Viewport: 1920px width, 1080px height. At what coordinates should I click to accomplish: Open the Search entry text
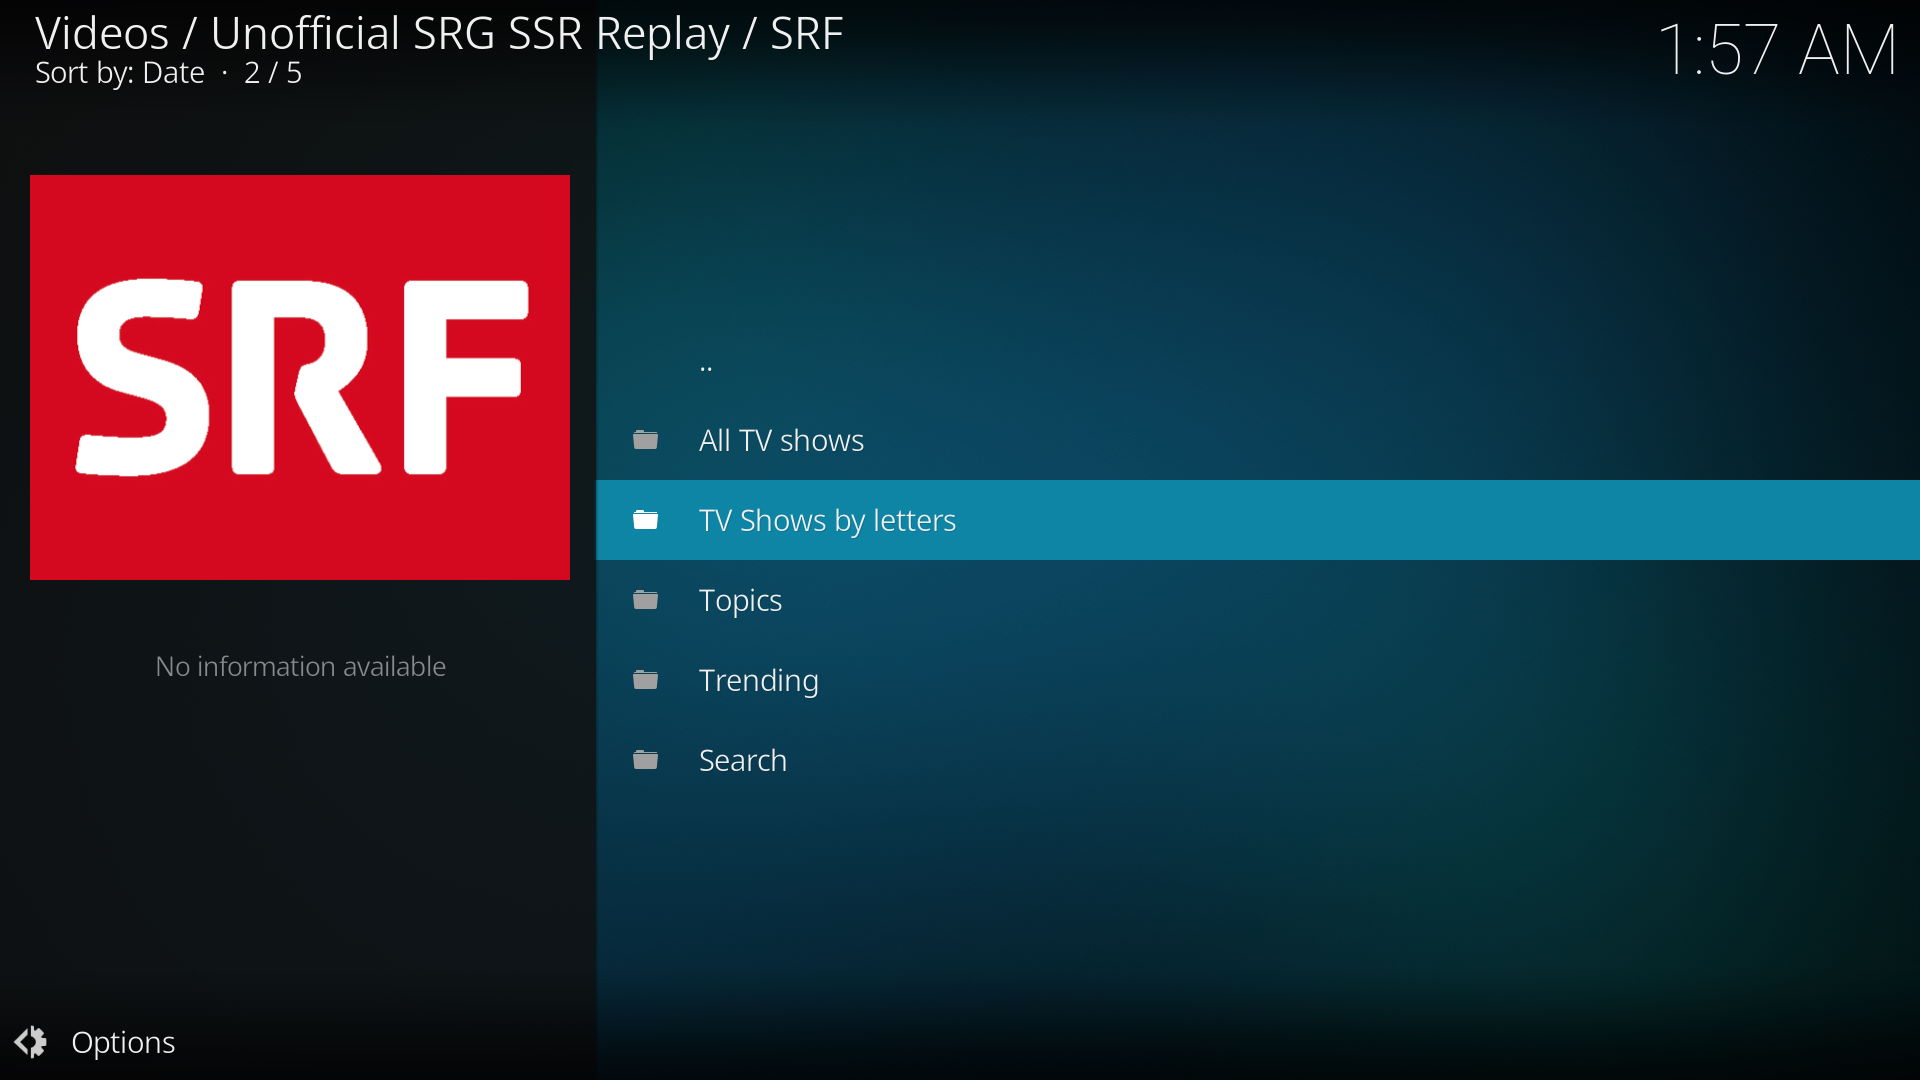[742, 760]
